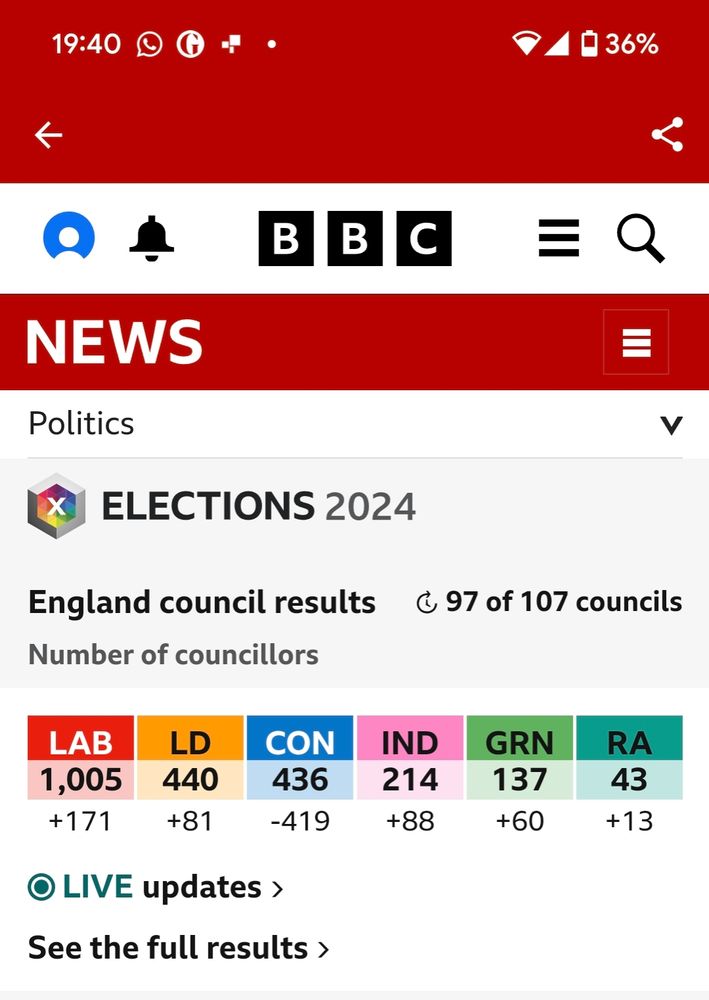The image size is (709, 1000).
Task: Open the BBC account profile icon
Action: point(69,238)
